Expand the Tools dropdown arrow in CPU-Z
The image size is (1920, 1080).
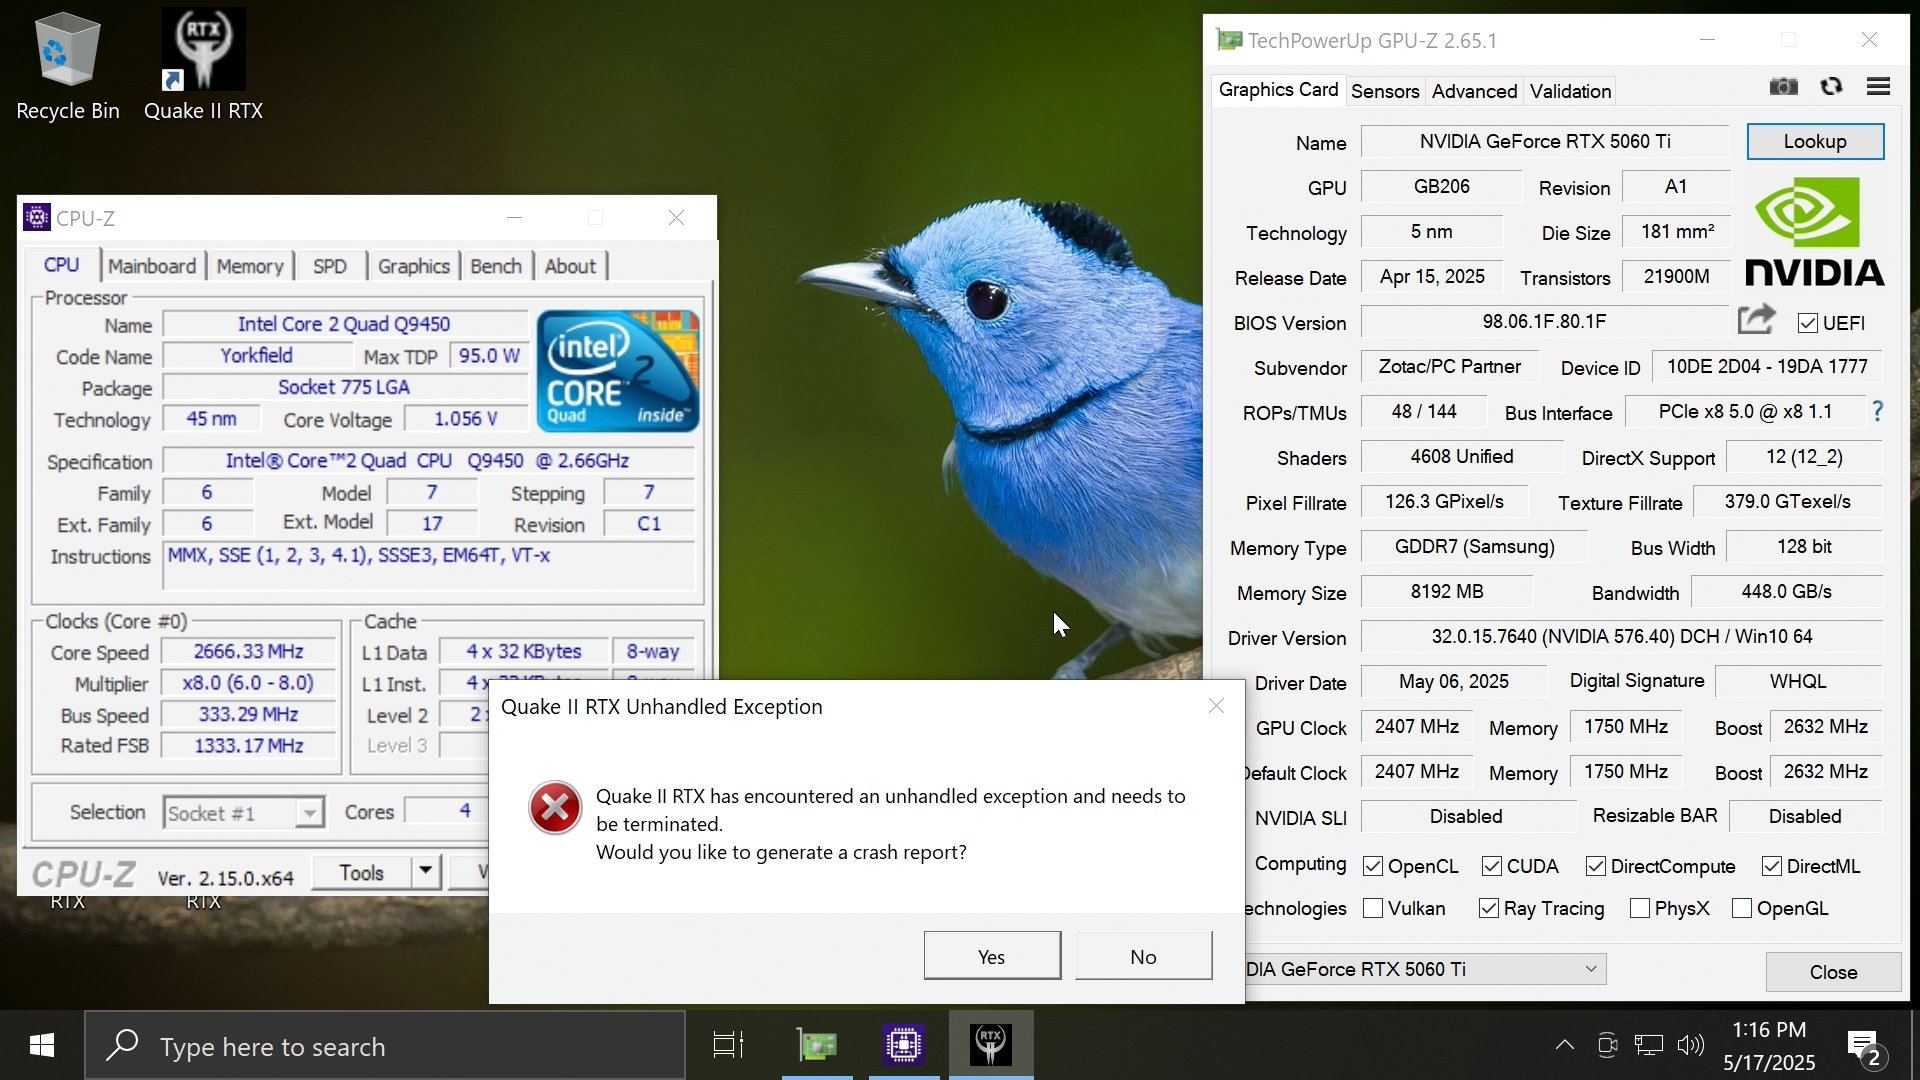tap(426, 871)
